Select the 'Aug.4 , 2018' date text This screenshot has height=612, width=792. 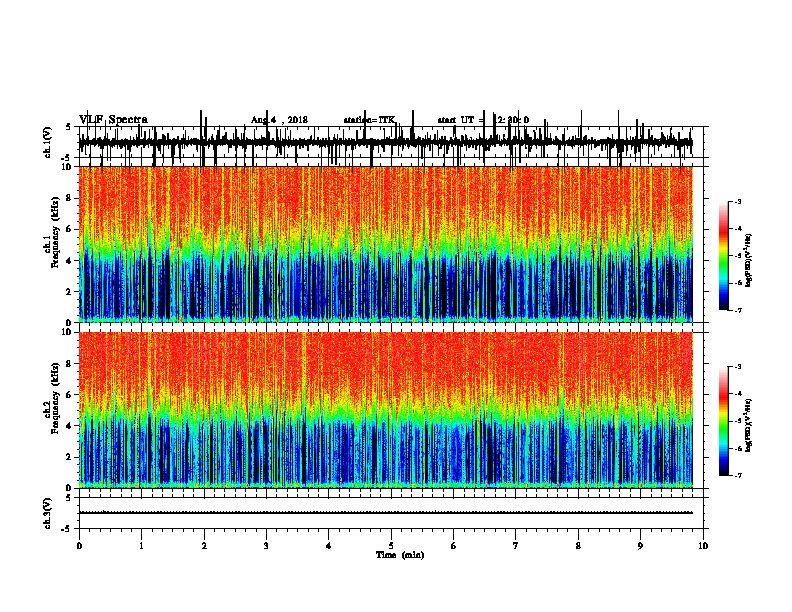(279, 120)
